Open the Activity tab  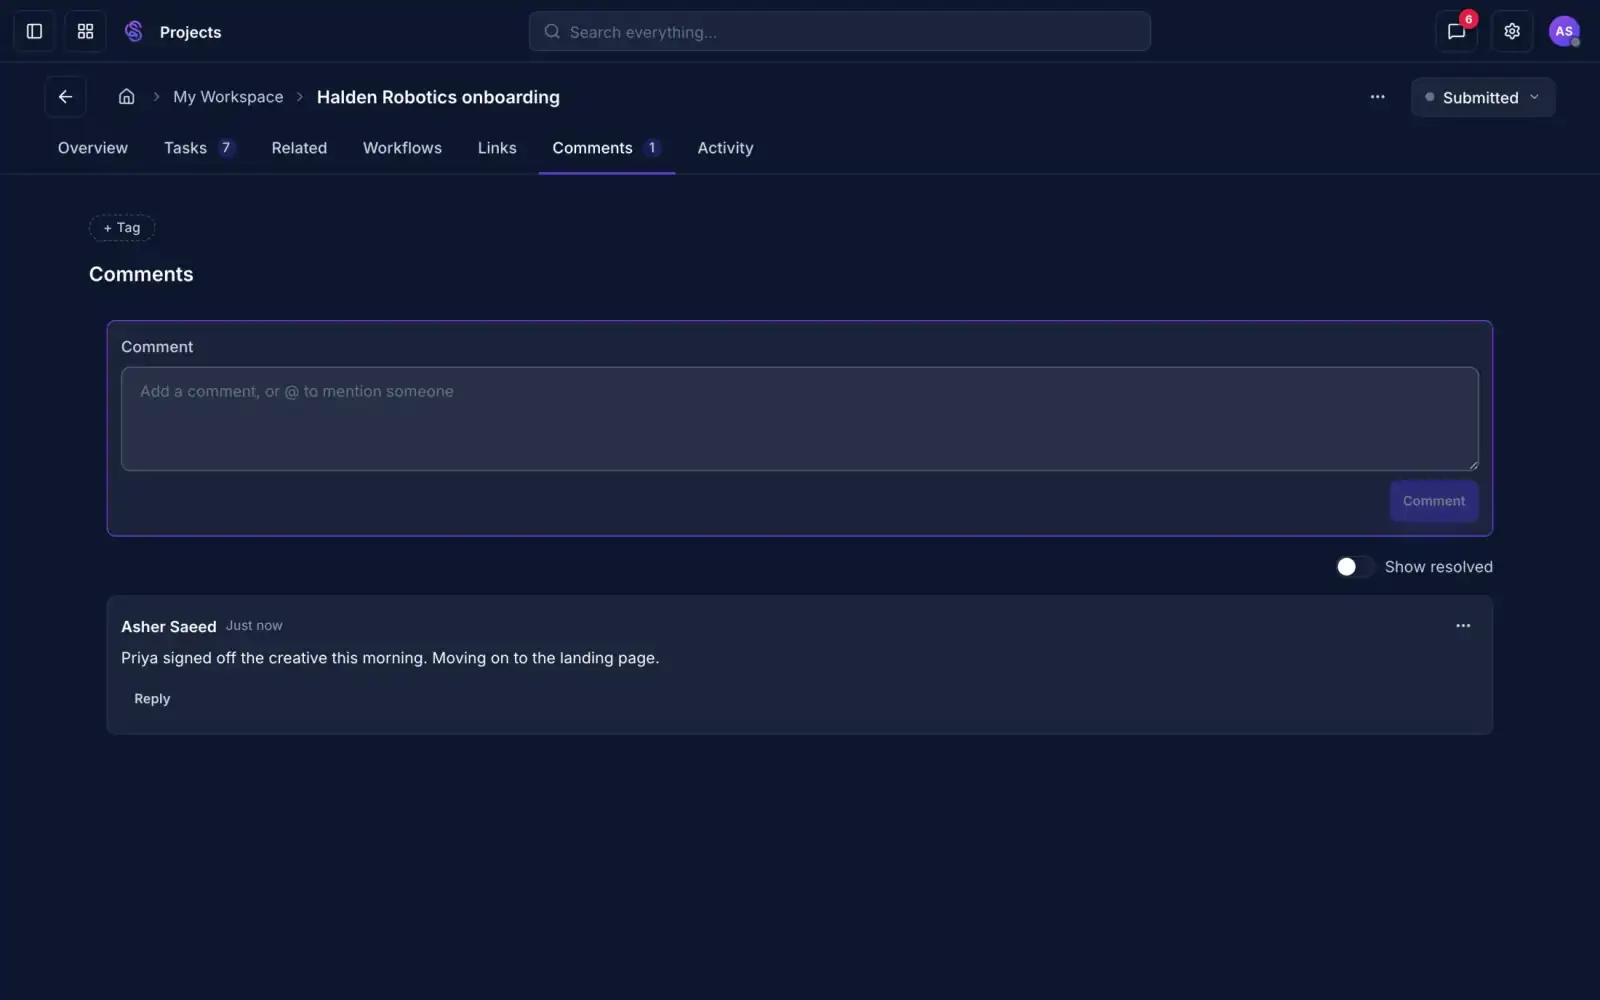[725, 148]
